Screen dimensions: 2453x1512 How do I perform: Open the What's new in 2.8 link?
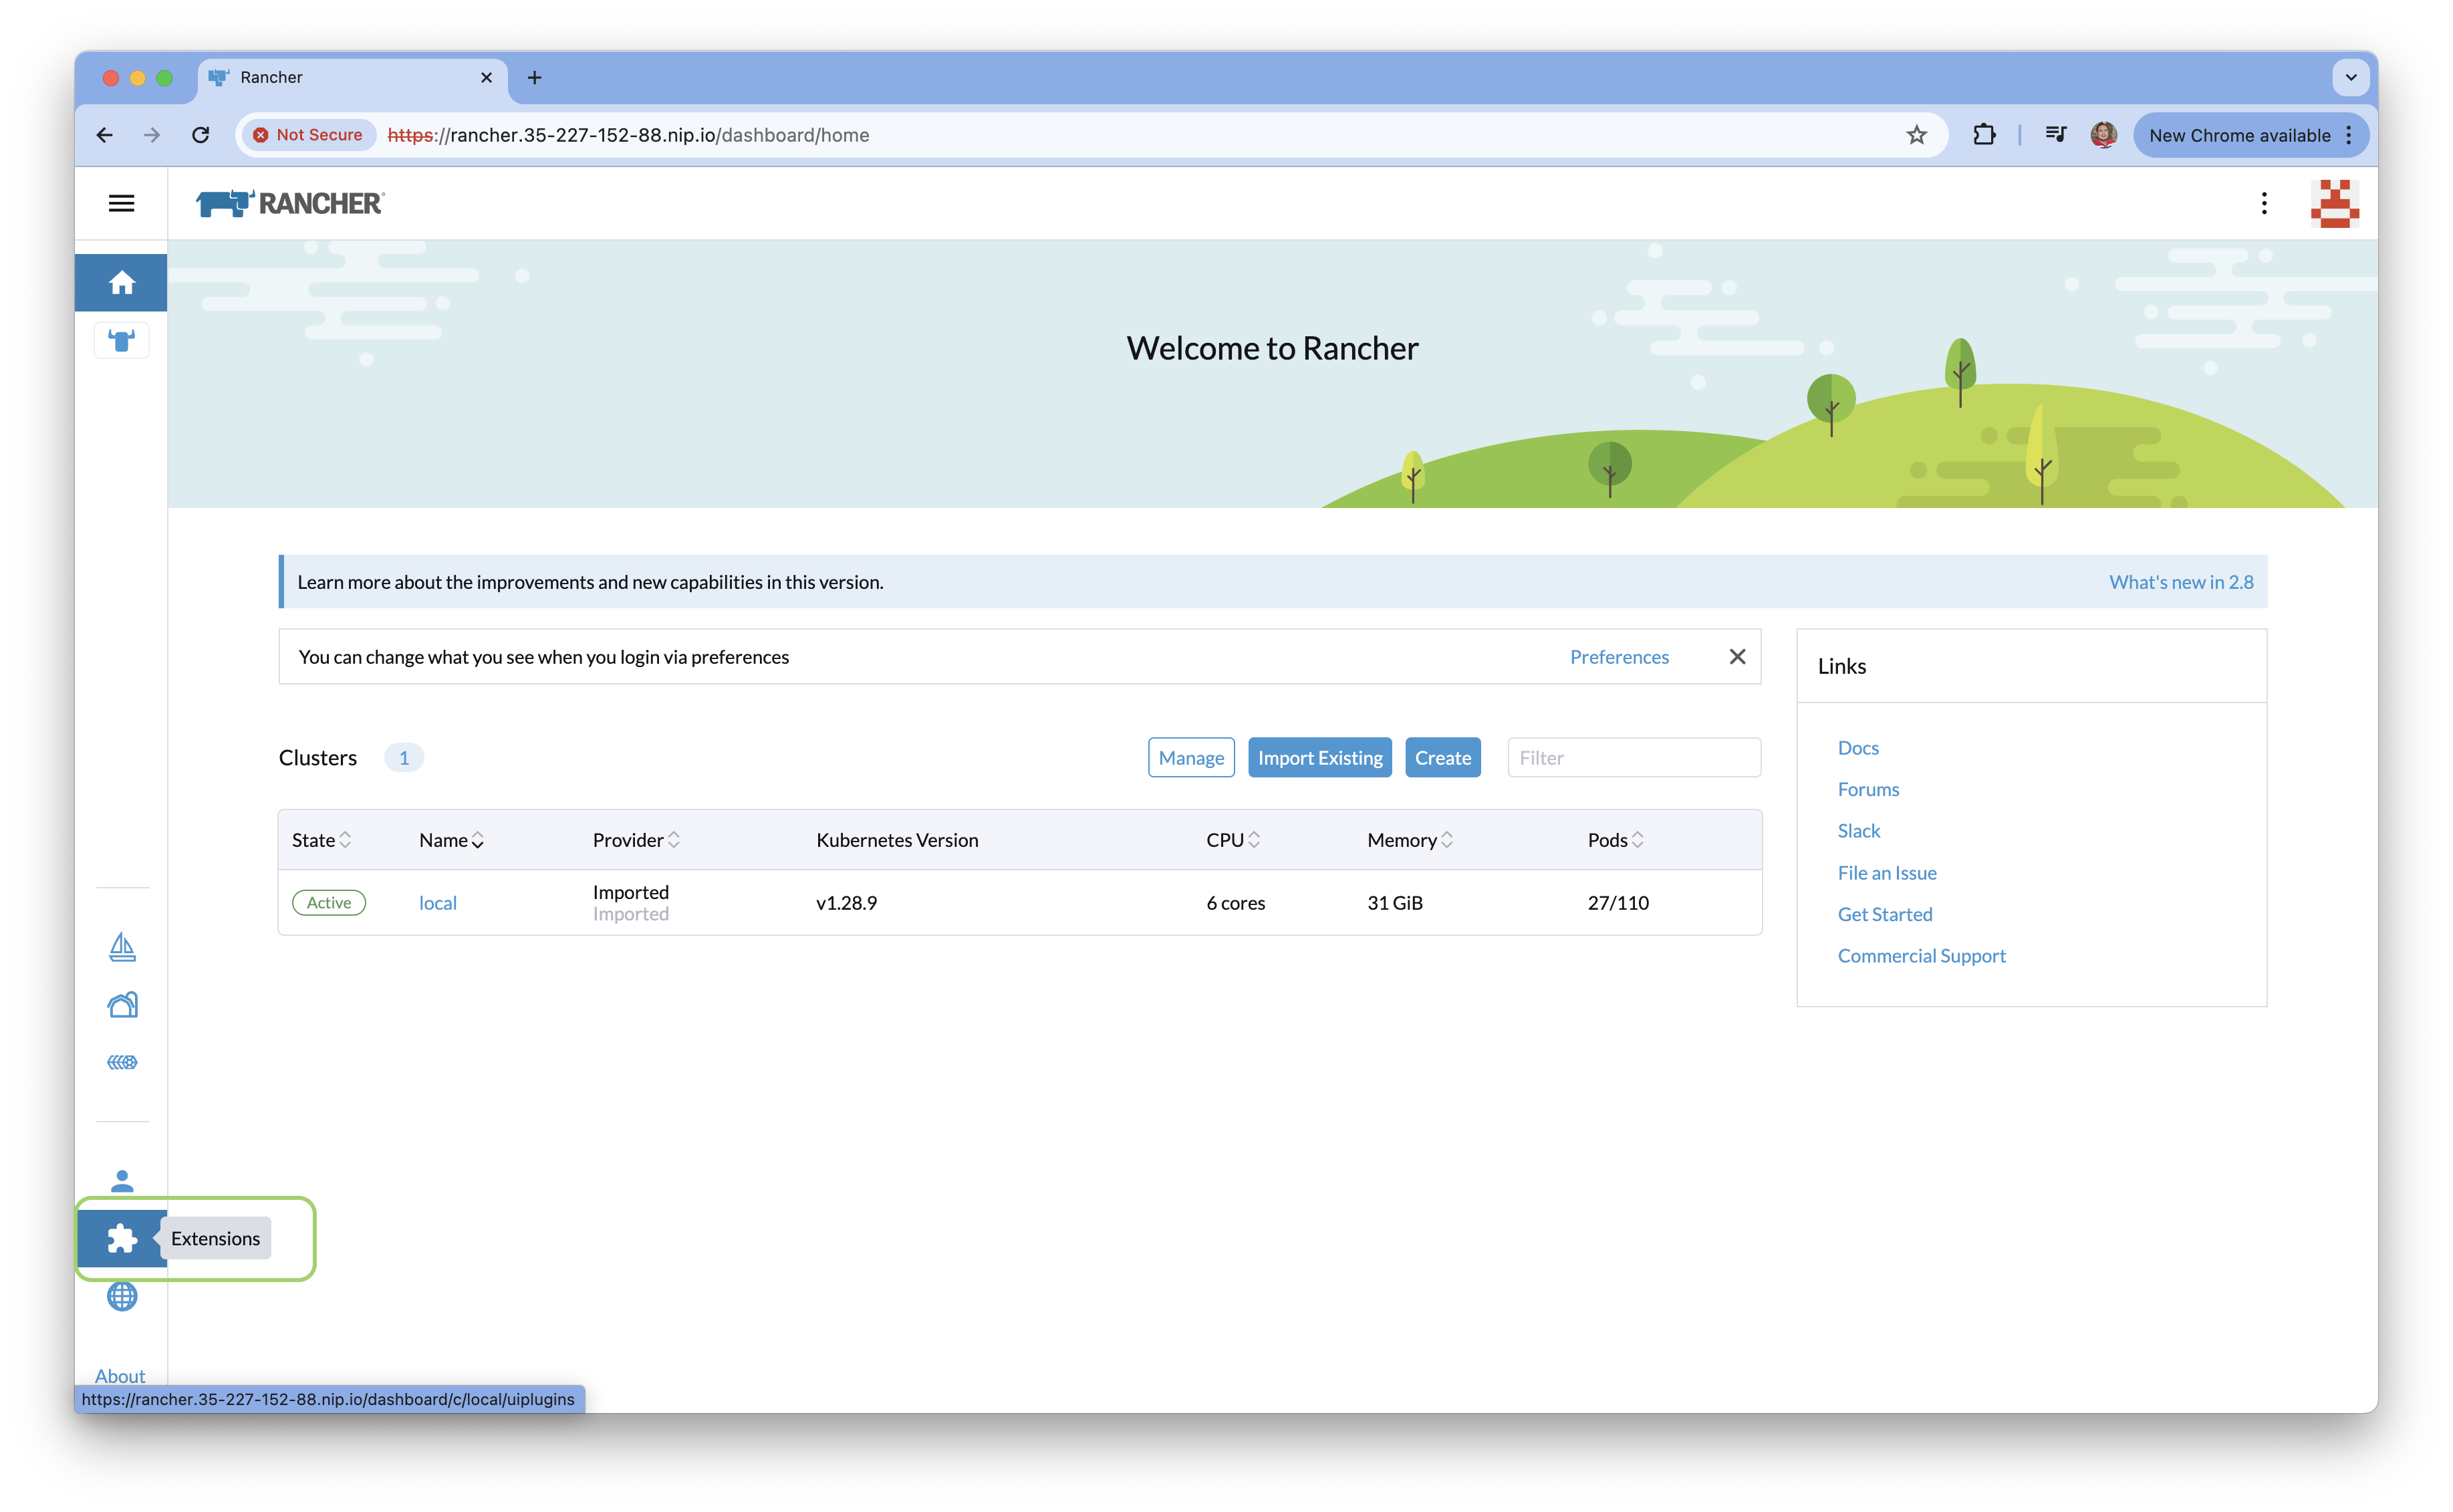(x=2180, y=582)
